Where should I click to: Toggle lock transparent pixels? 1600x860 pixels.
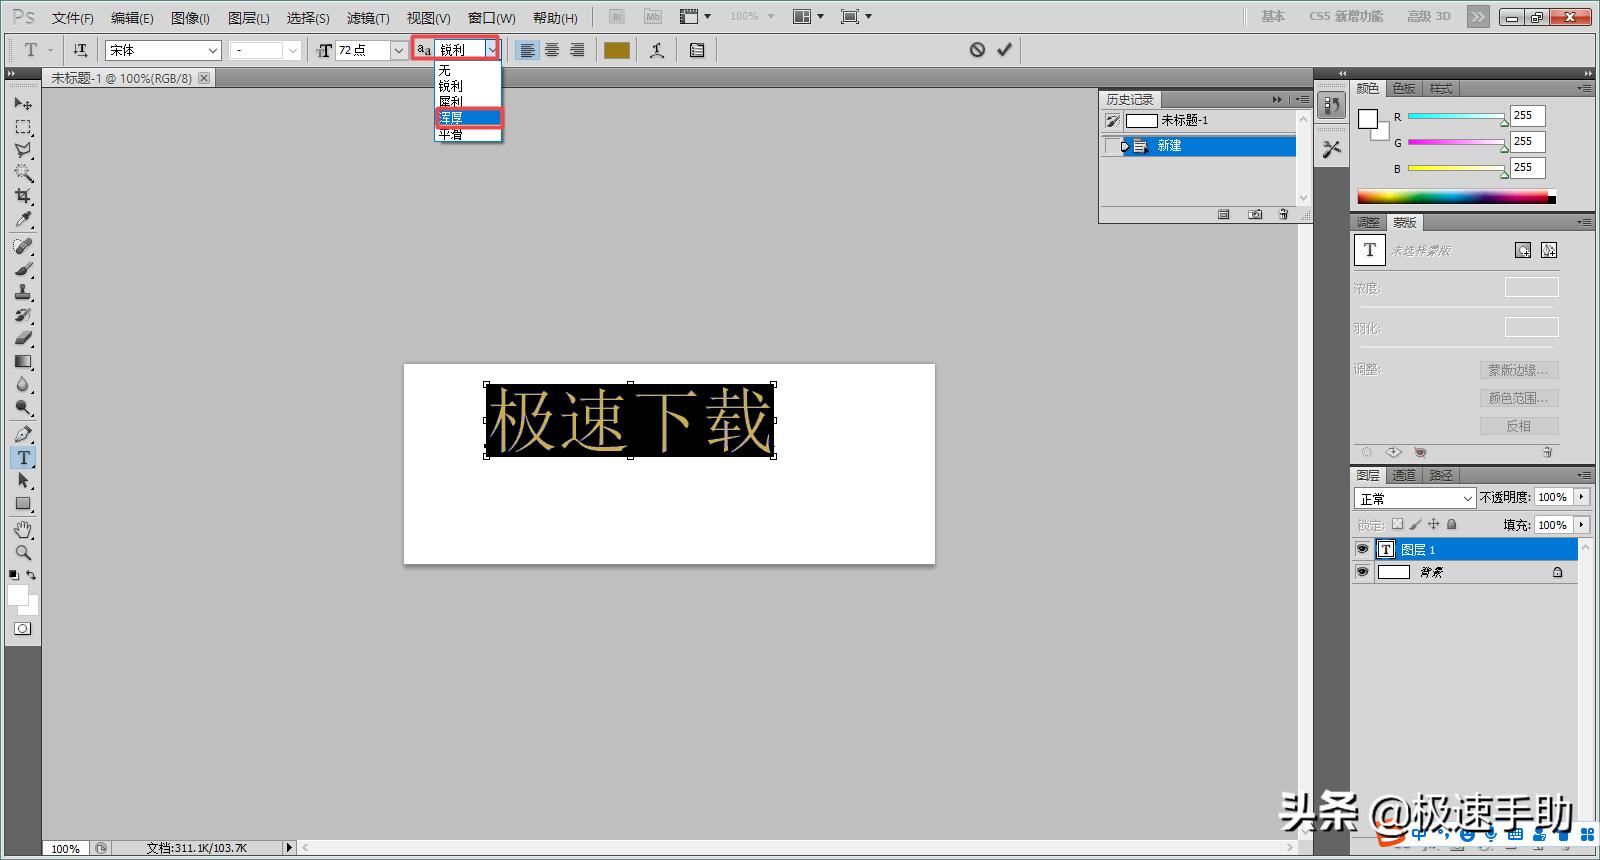coord(1398,524)
